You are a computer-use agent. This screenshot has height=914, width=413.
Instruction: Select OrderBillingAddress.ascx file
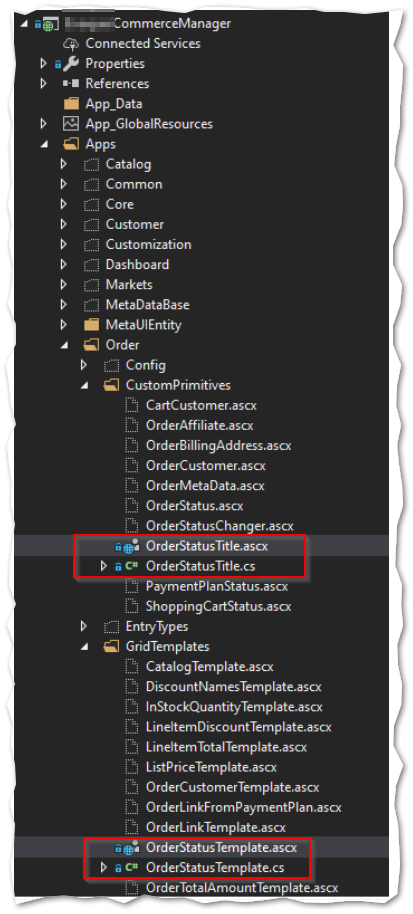[x=218, y=446]
